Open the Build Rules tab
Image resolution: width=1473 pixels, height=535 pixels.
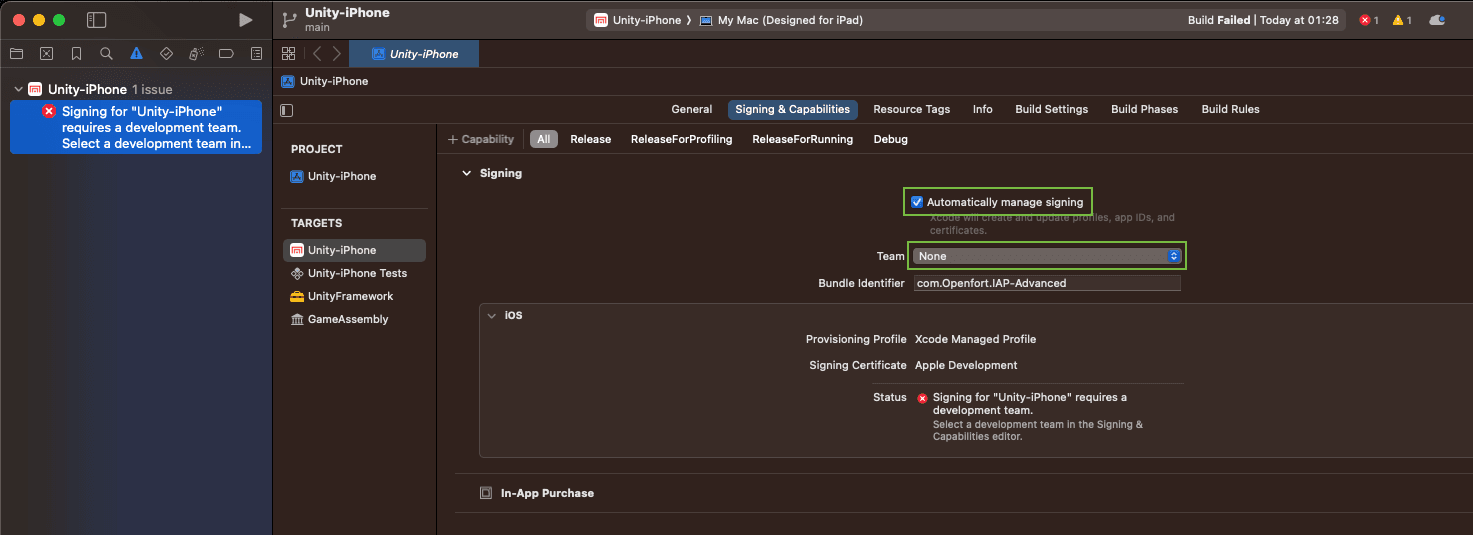click(1231, 109)
